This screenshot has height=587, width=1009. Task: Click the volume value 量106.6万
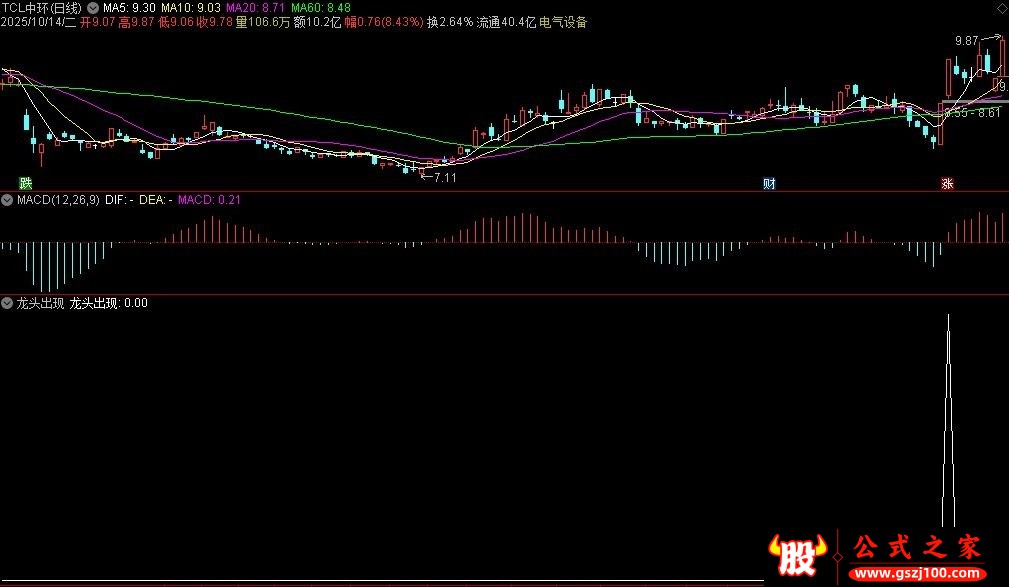[263, 23]
